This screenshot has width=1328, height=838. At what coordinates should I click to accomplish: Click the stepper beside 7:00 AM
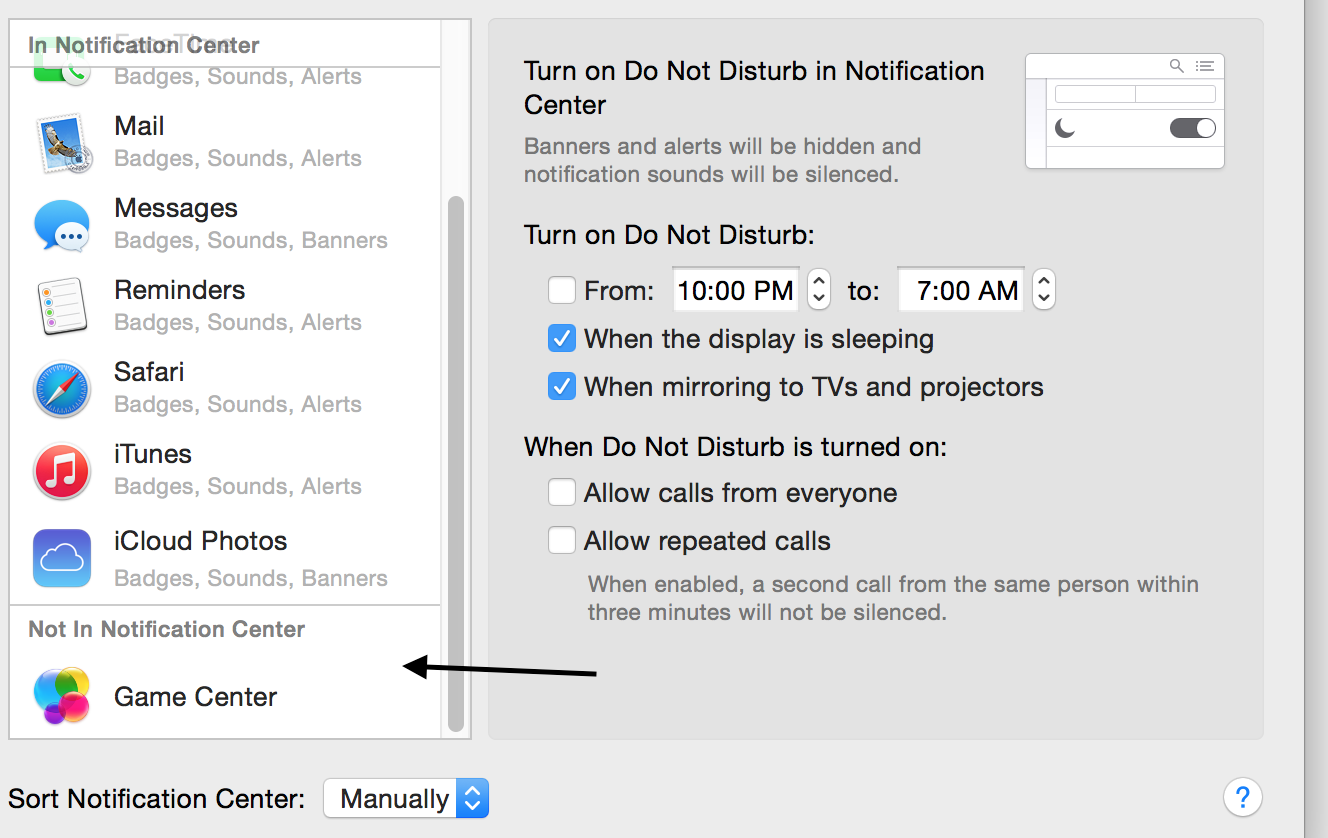(x=1044, y=290)
